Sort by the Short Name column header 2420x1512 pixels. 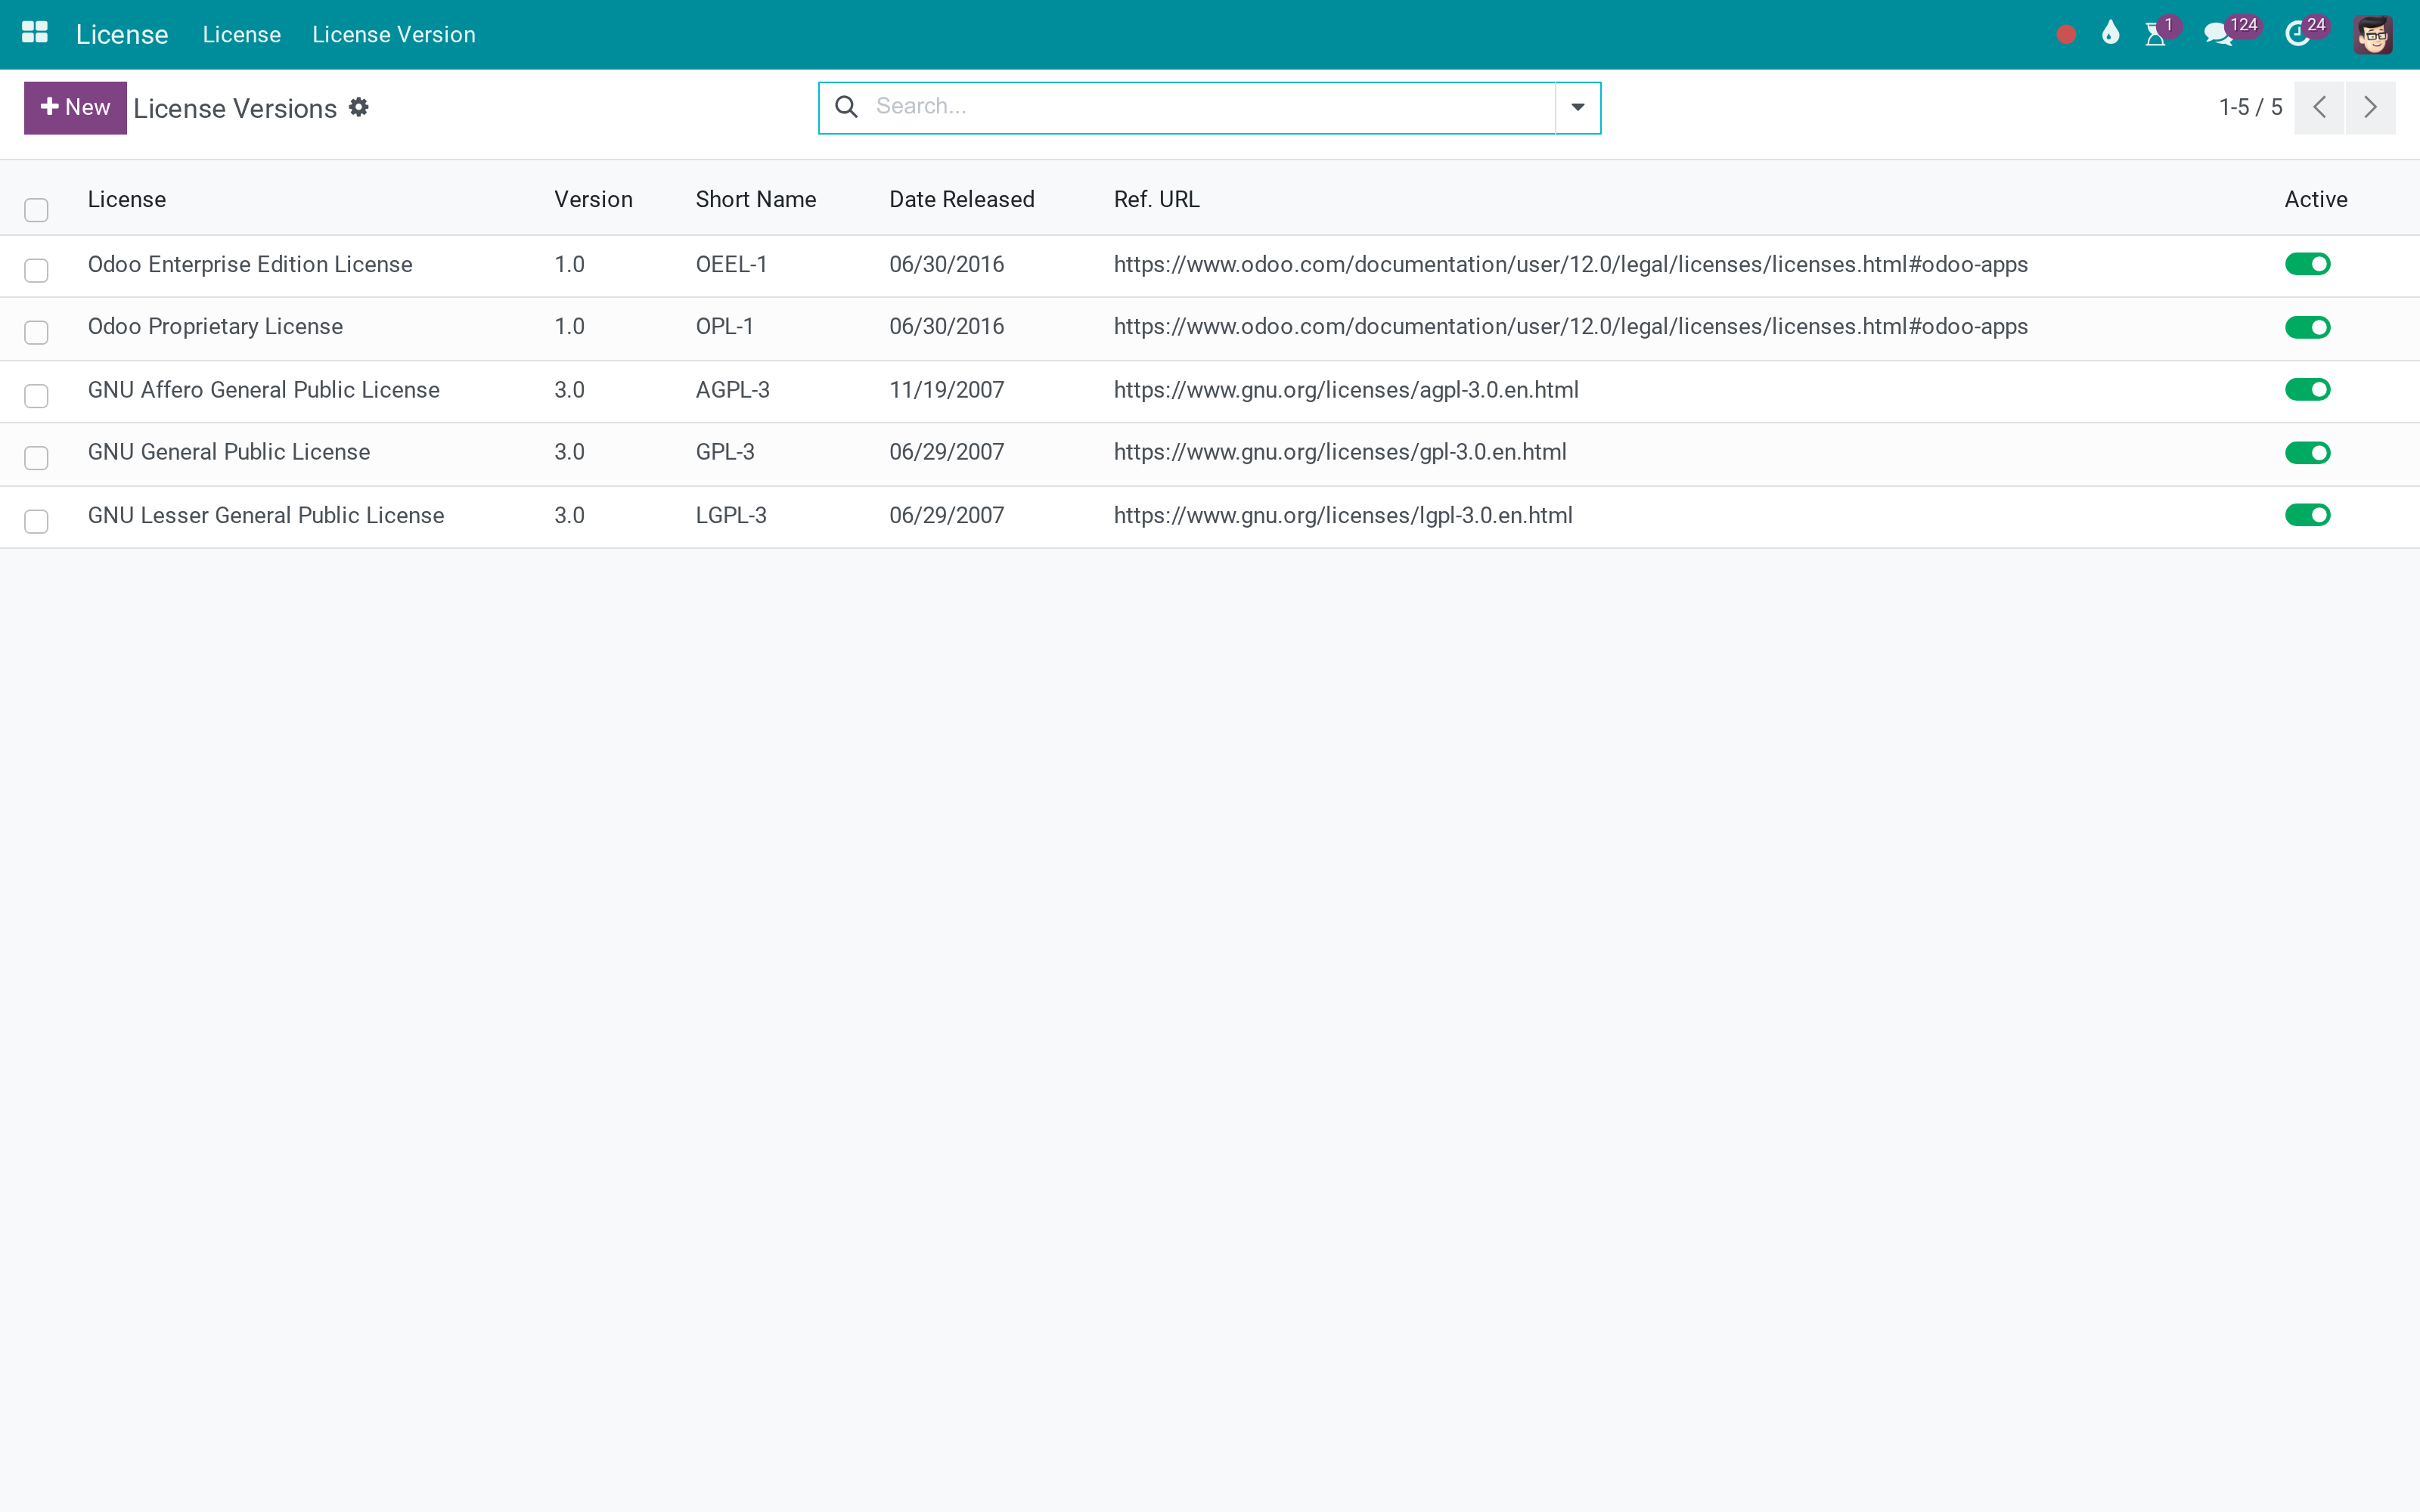click(756, 199)
